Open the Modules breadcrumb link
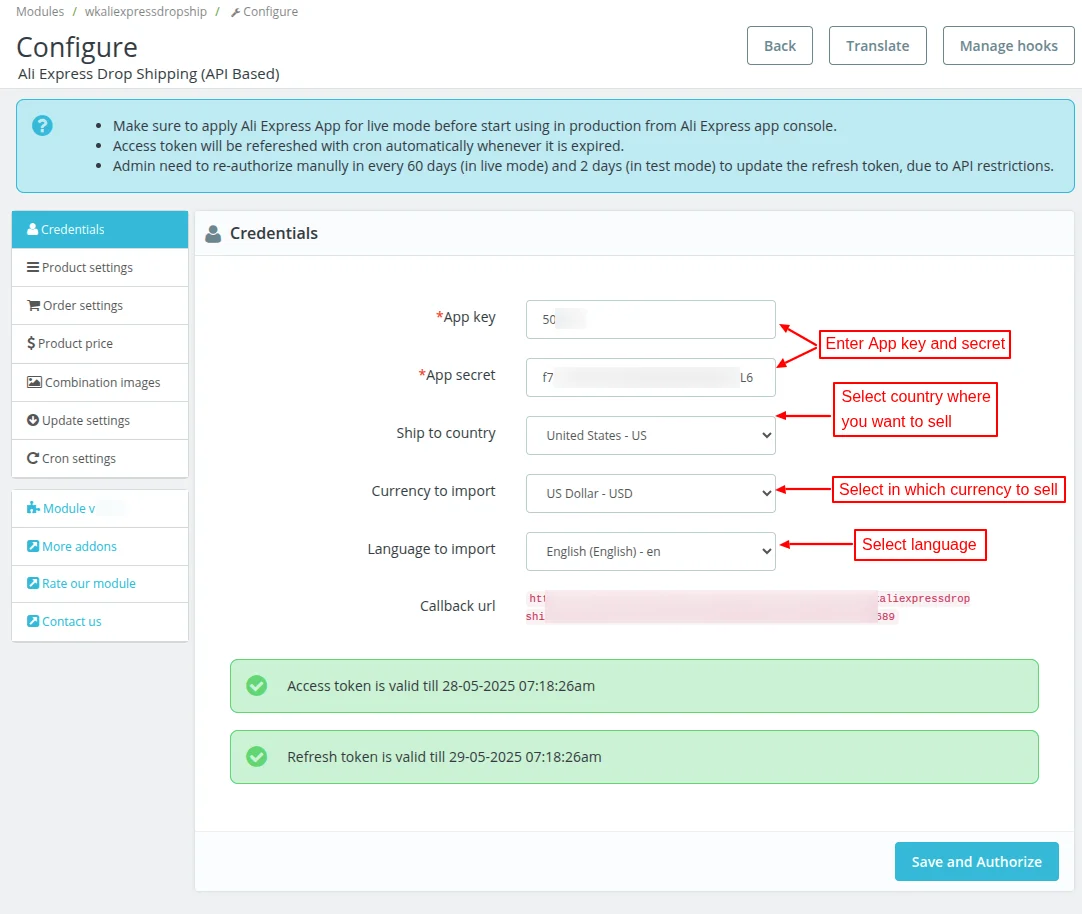Viewport: 1082px width, 914px height. click(x=39, y=11)
